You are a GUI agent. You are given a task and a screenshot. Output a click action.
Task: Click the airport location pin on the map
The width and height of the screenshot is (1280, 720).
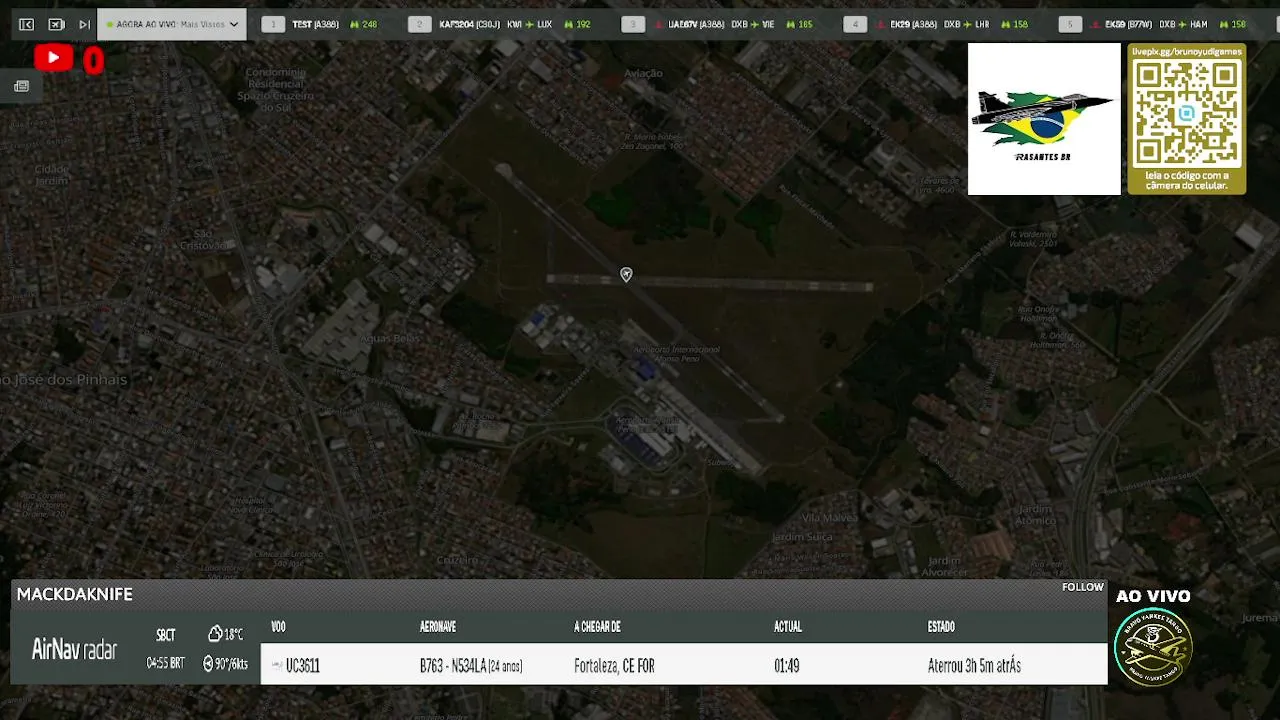(x=626, y=275)
